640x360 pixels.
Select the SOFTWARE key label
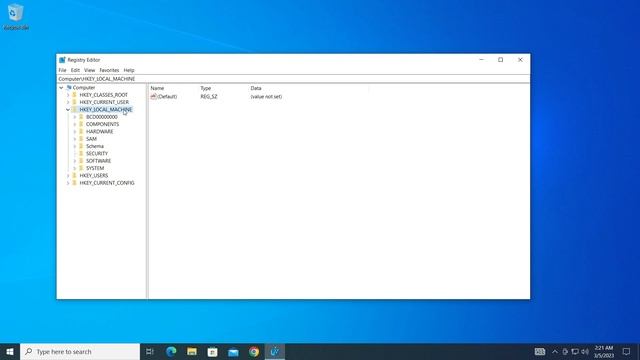tap(98, 161)
